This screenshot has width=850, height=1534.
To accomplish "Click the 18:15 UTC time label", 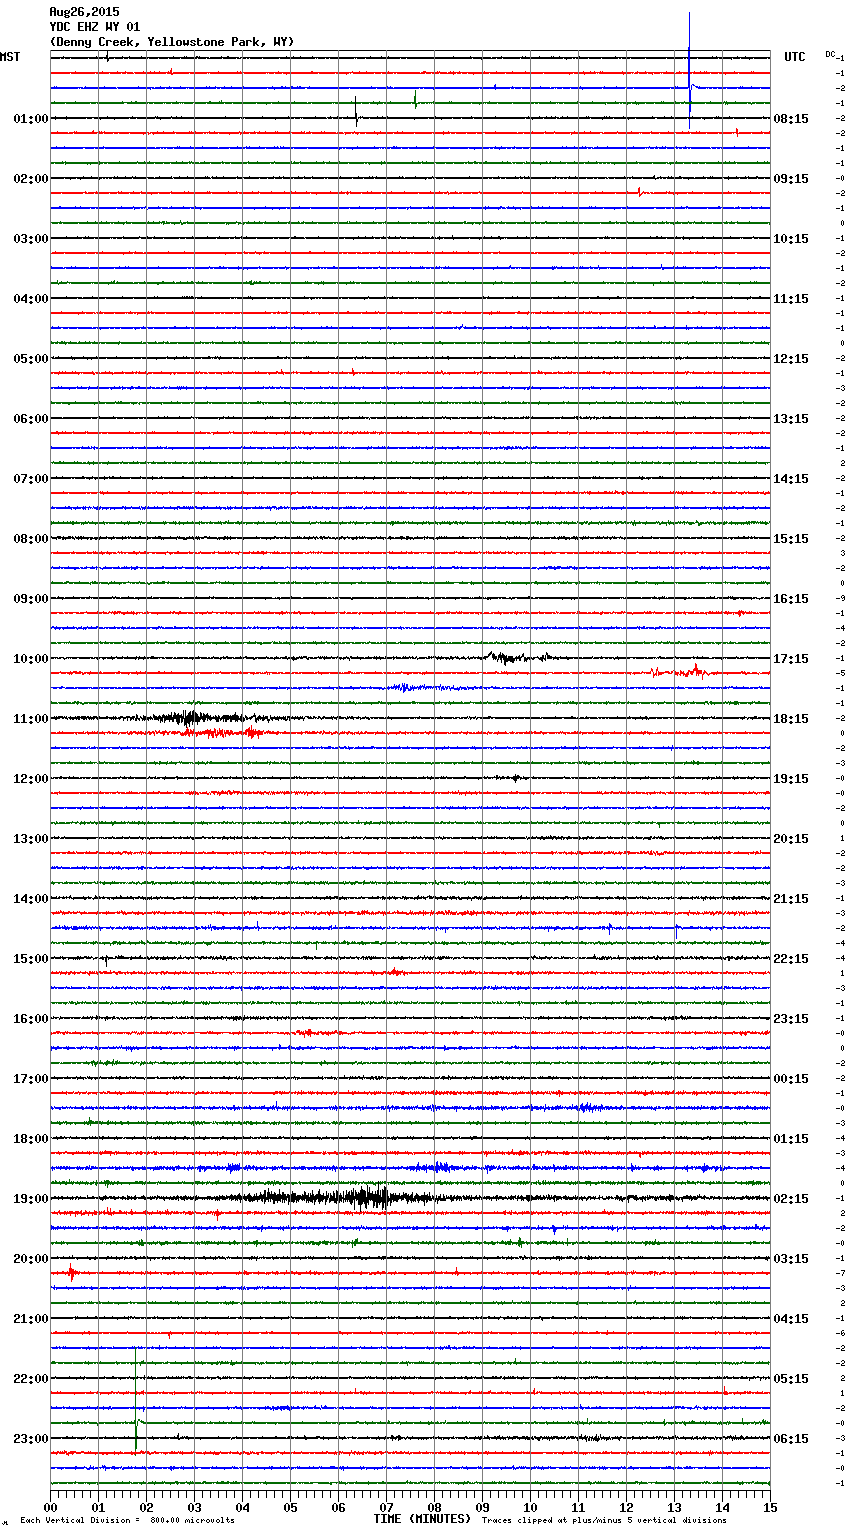I will tap(791, 719).
